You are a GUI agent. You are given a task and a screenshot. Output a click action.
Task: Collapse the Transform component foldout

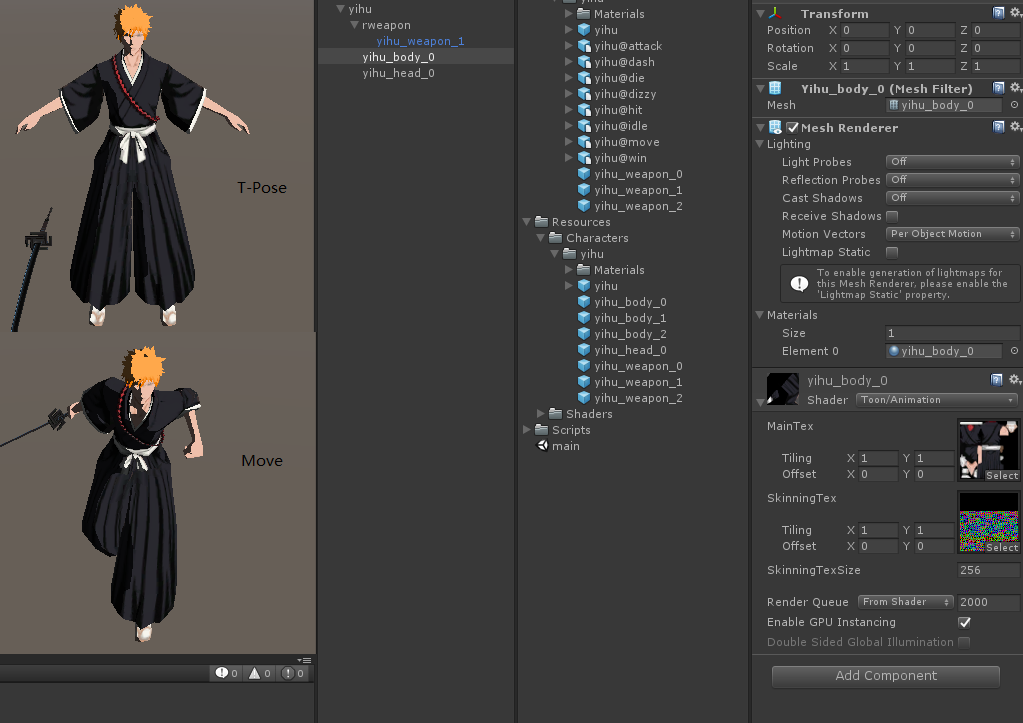(x=760, y=13)
